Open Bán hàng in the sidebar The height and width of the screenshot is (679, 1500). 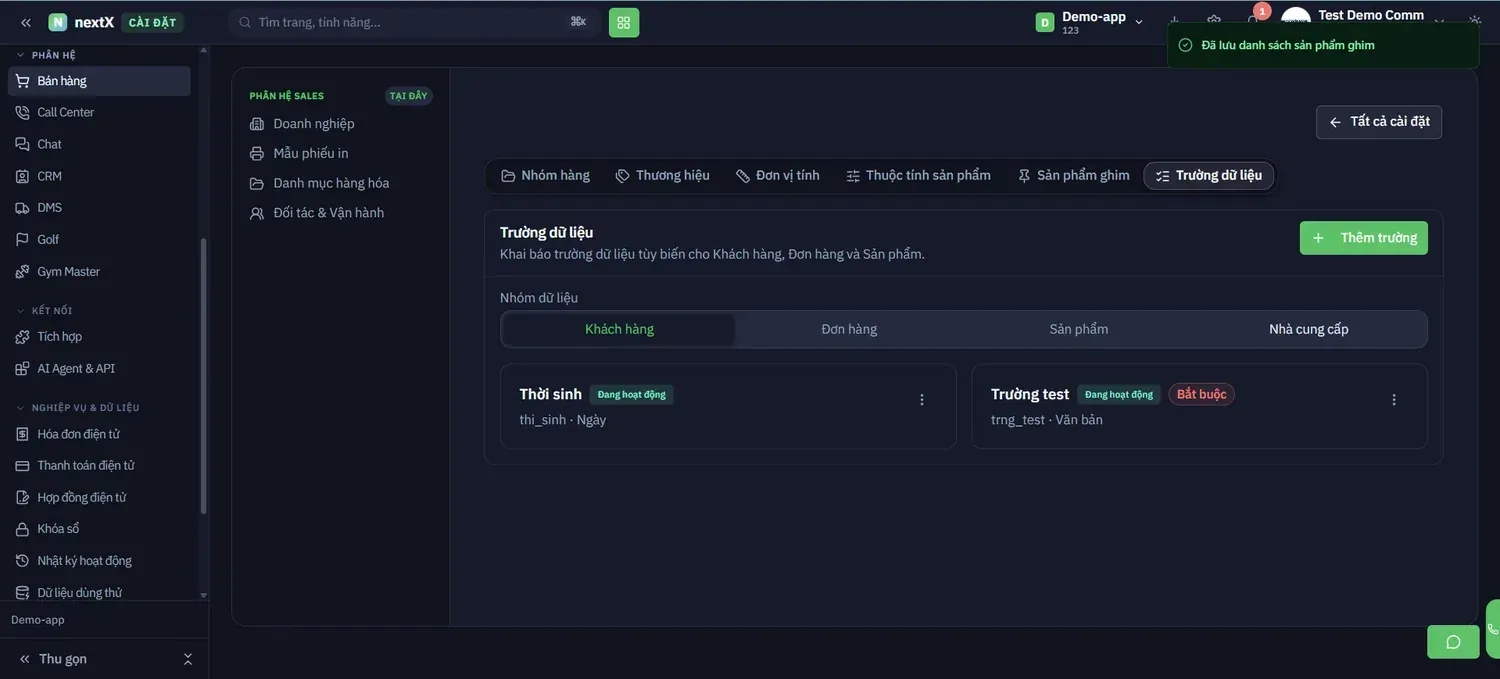[x=99, y=81]
